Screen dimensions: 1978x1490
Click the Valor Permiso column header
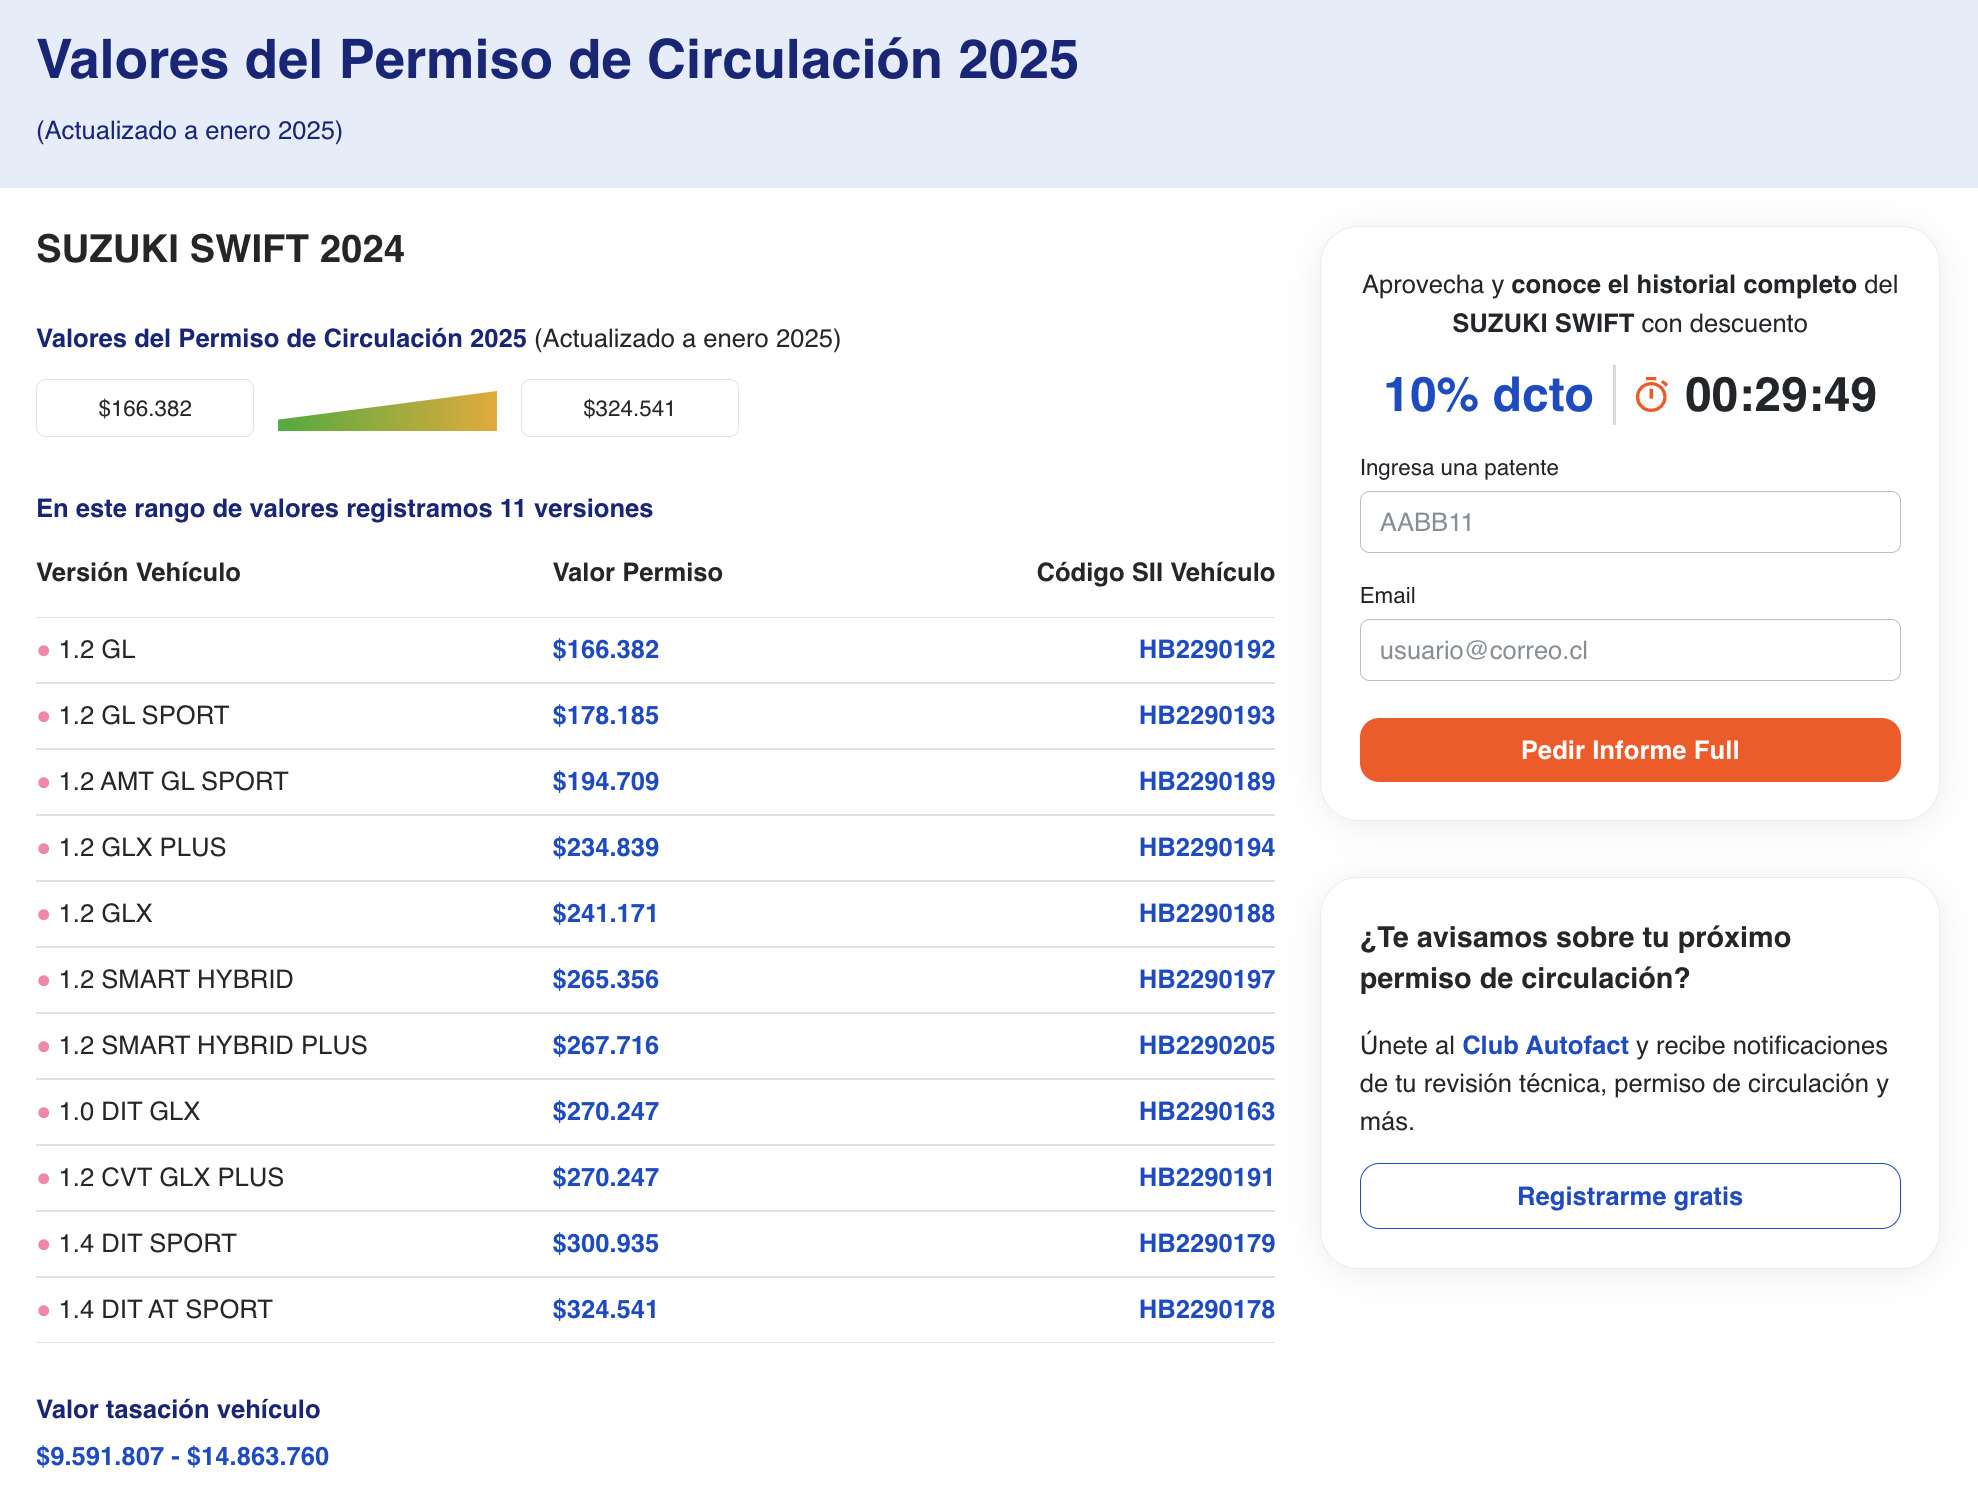tap(637, 572)
